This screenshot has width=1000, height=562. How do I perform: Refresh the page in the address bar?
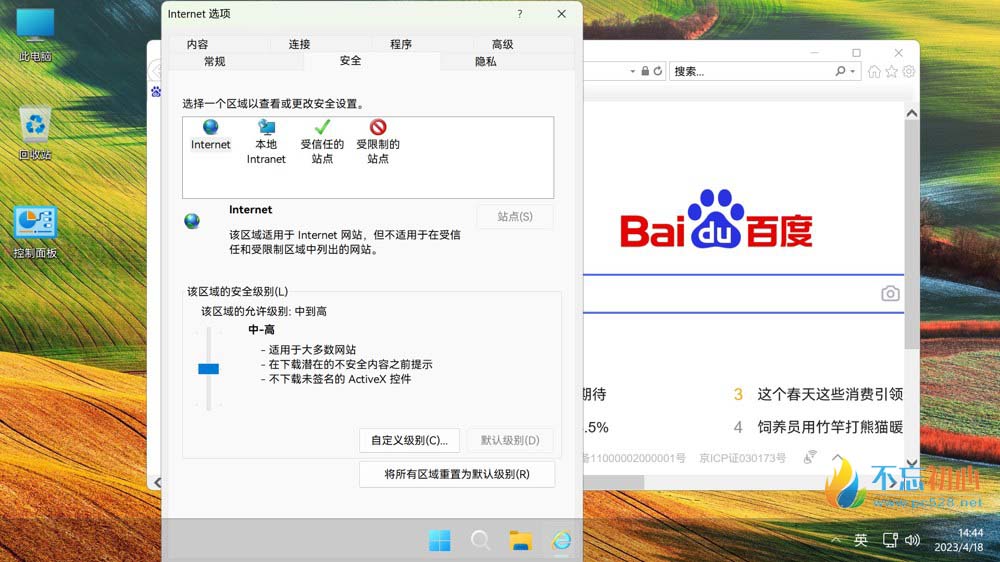[657, 72]
